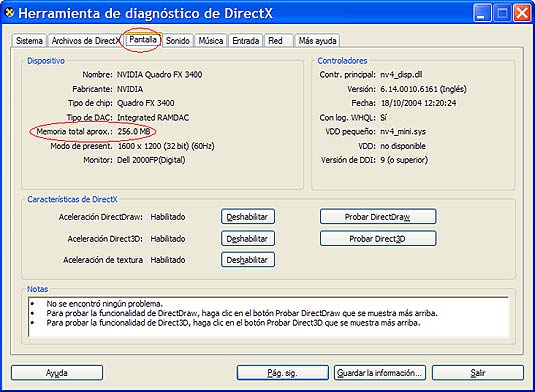
Task: Click the Habilitado status for Aceleración DirectDraw
Action: tap(168, 217)
